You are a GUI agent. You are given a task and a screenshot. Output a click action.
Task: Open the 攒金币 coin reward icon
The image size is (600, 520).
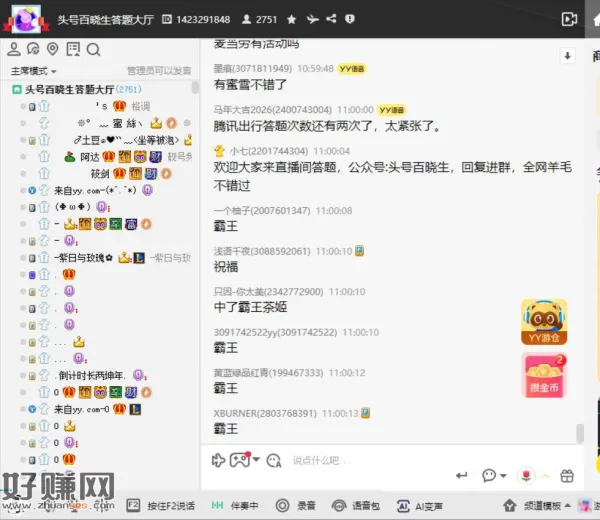click(544, 375)
